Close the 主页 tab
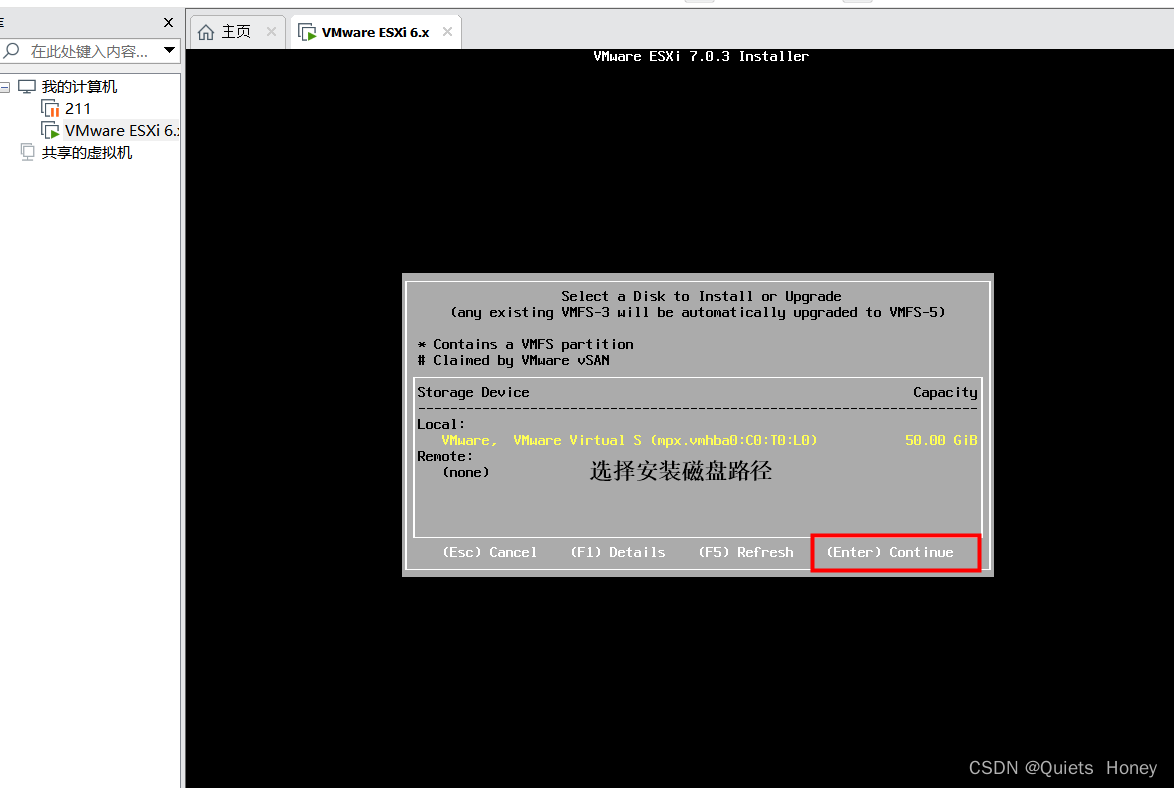Viewport: 1174px width, 788px height. tap(271, 31)
